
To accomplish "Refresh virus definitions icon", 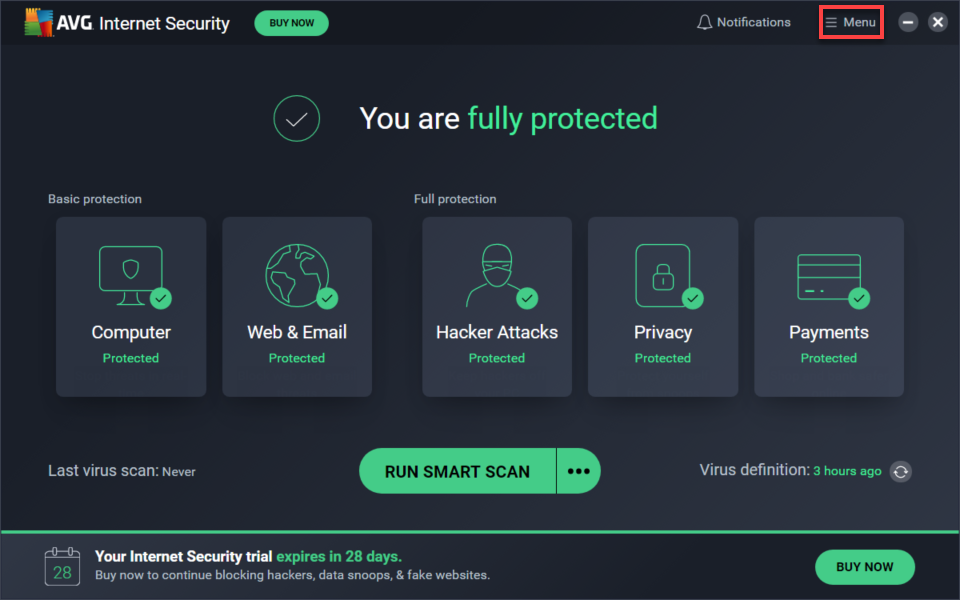I will click(901, 471).
